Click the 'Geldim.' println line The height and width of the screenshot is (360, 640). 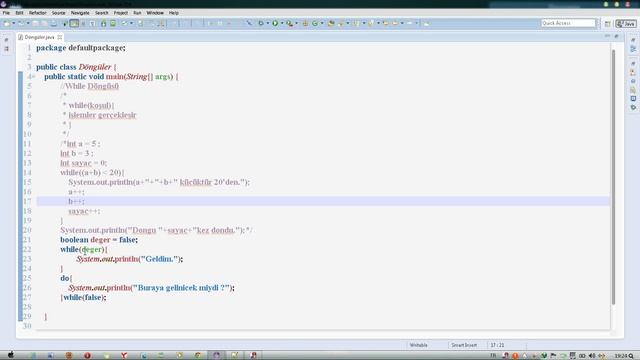129,259
